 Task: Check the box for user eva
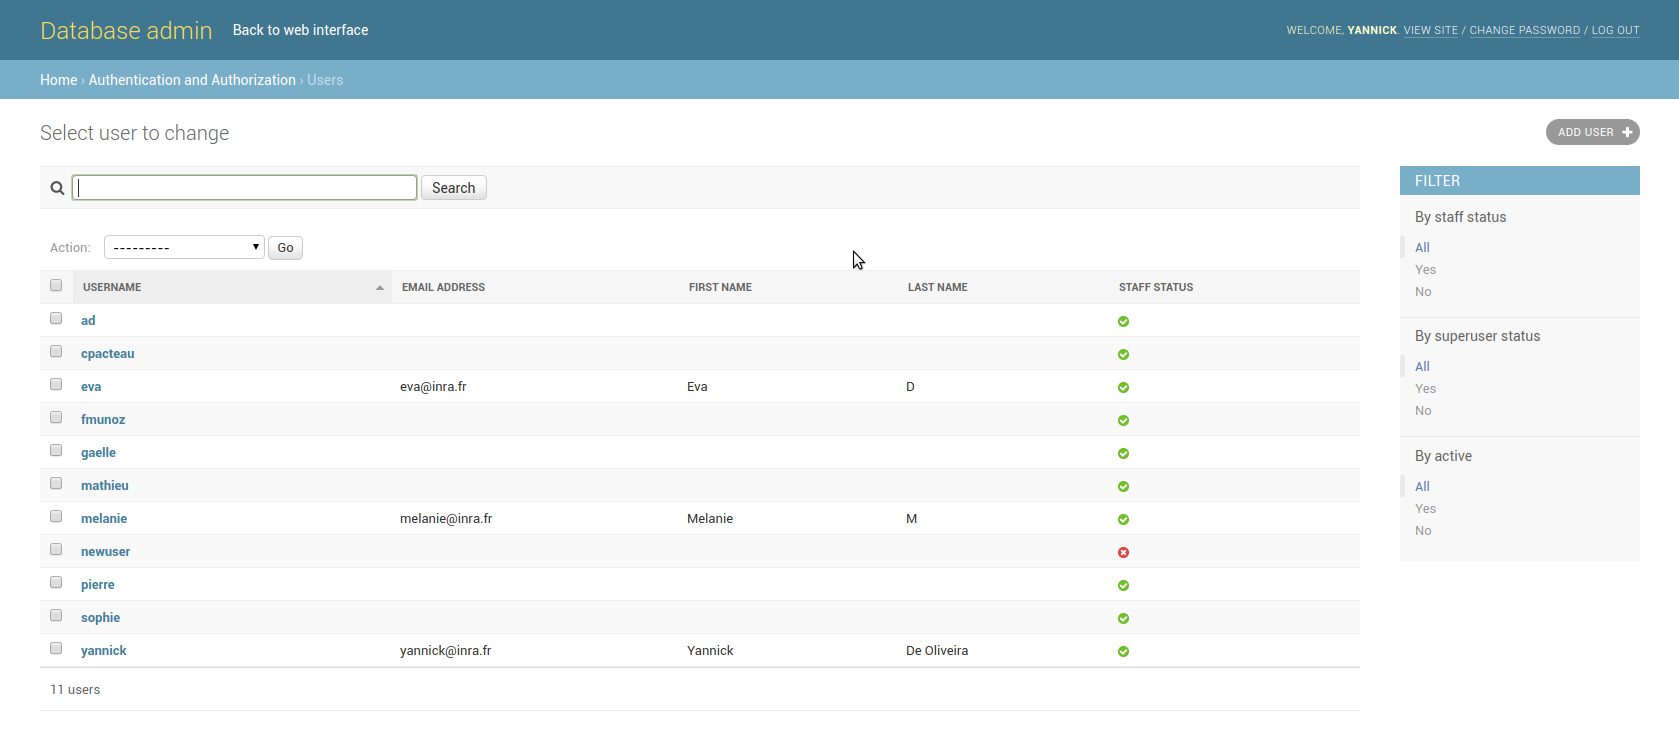[x=56, y=384]
